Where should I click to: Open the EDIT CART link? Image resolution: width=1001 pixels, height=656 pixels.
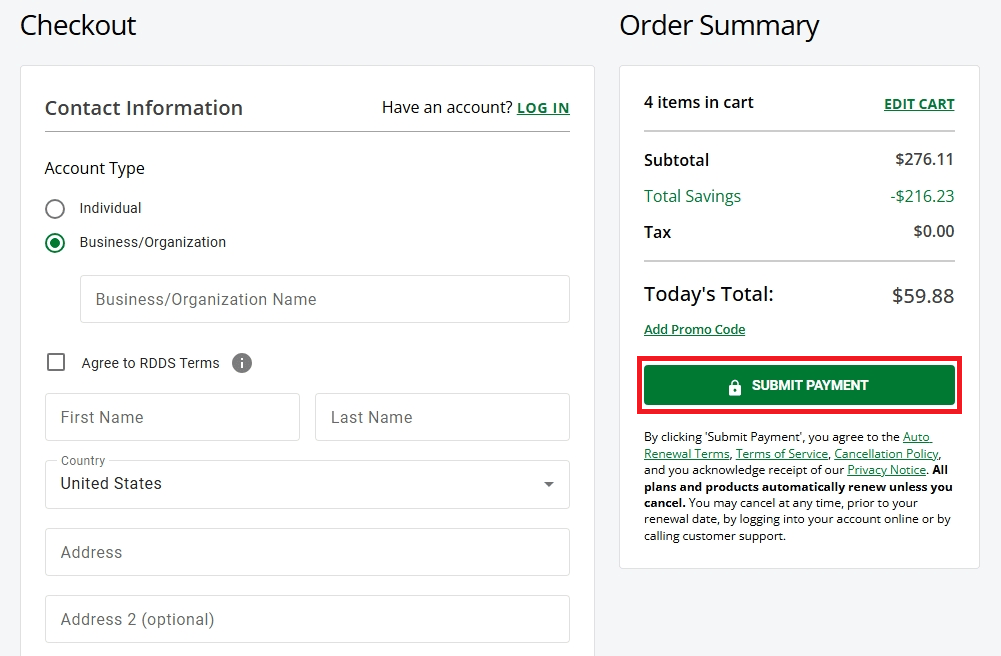tap(919, 104)
